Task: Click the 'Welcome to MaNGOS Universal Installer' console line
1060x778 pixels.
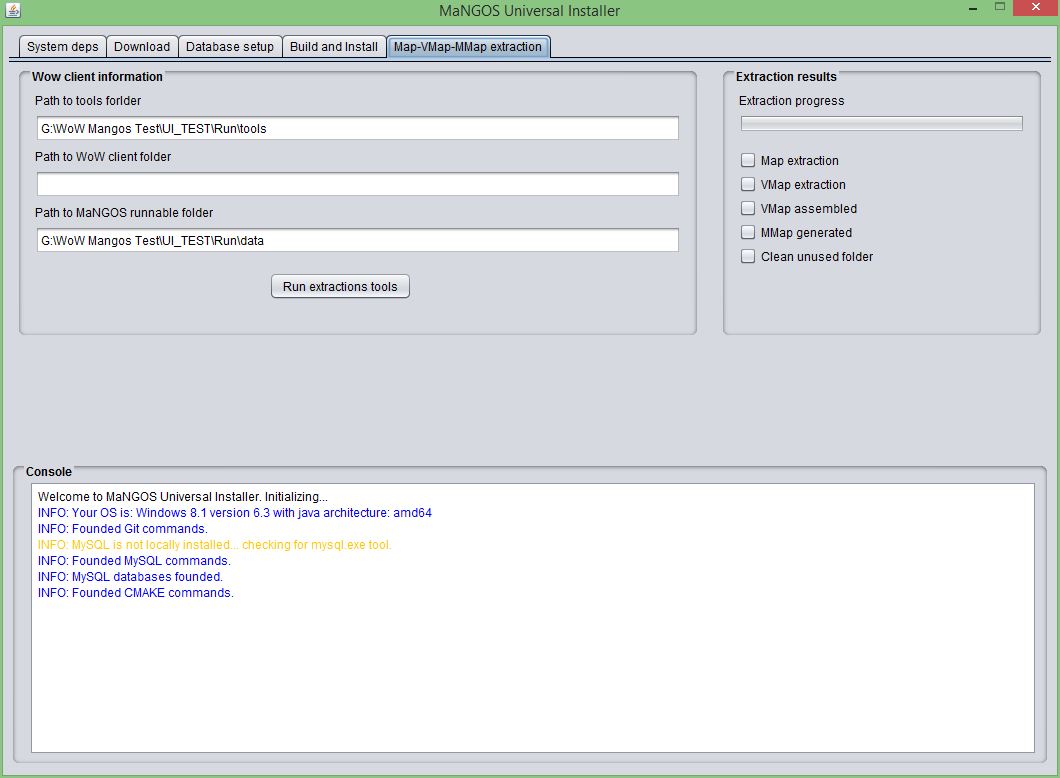Action: (183, 497)
